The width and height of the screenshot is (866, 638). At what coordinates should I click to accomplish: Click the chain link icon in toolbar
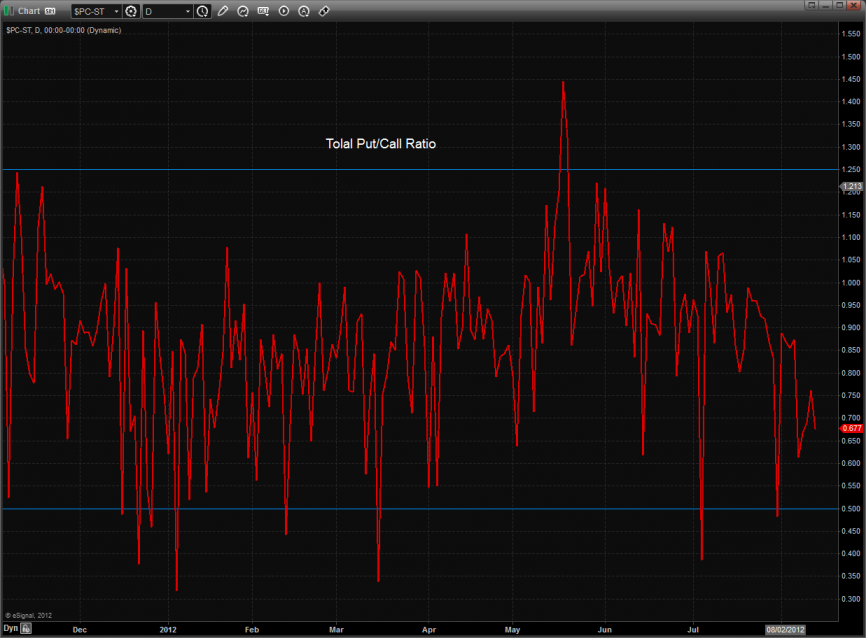point(324,11)
